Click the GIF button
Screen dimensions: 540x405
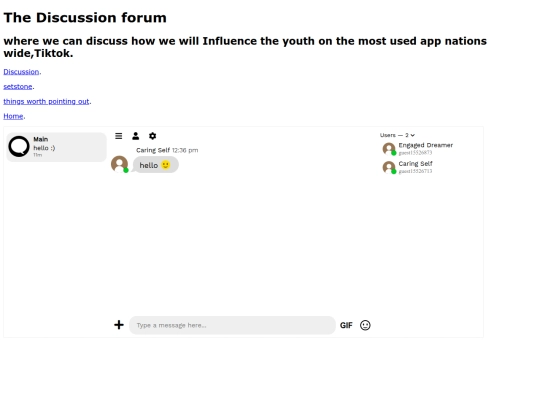[346, 325]
